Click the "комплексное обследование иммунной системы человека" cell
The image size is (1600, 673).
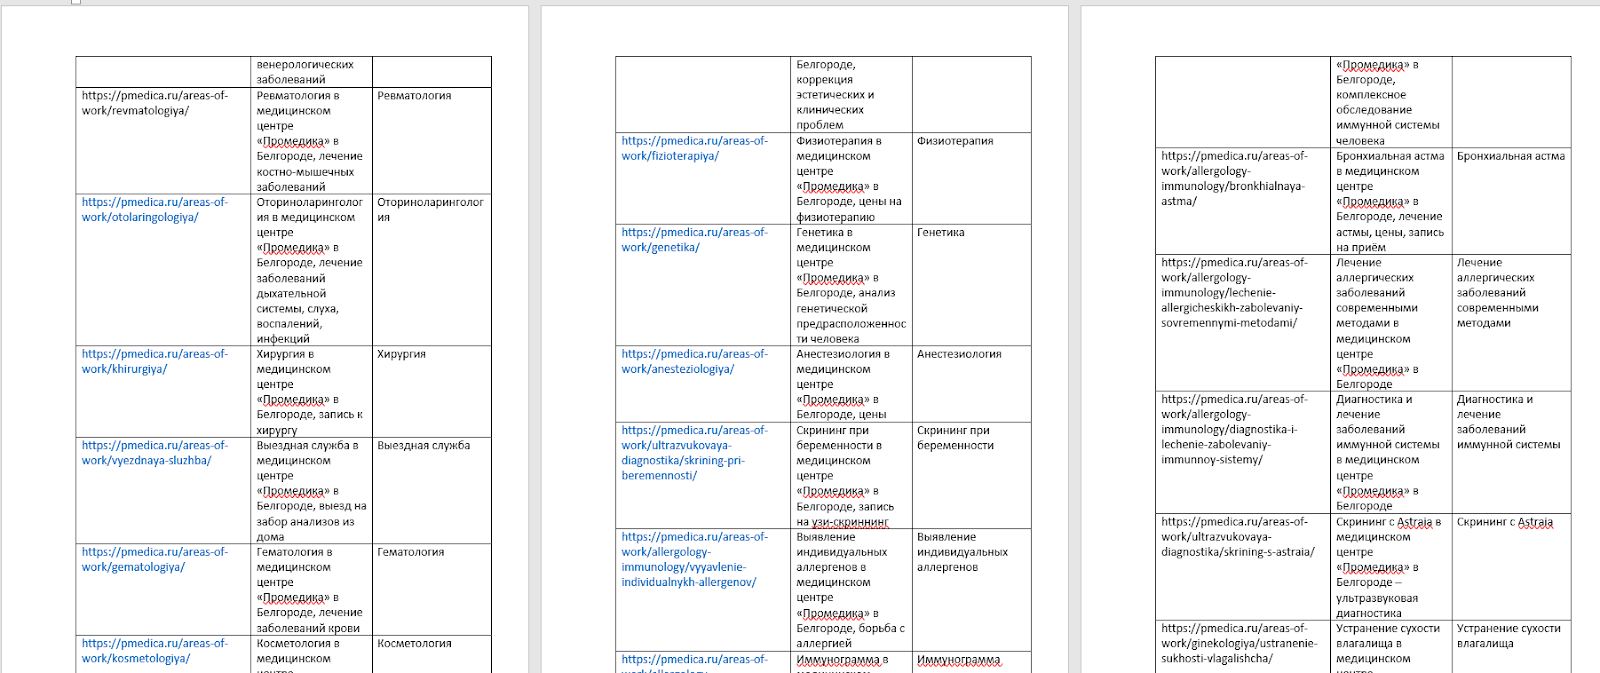(x=1391, y=102)
